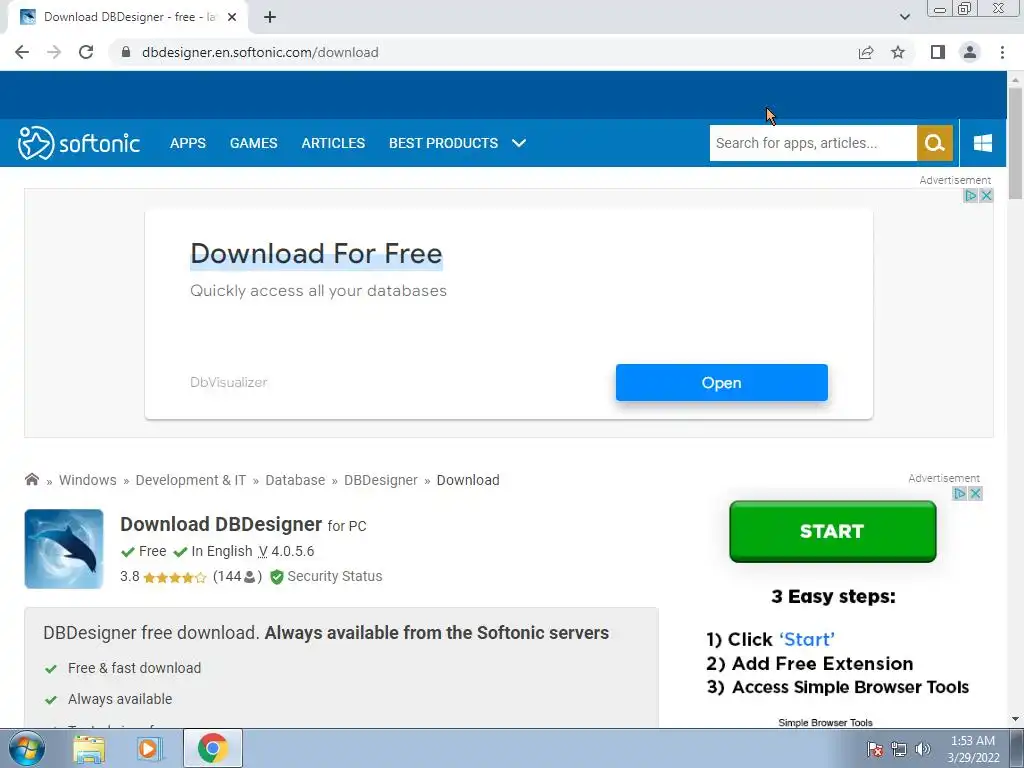Open the media player taskbar icon
The width and height of the screenshot is (1024, 768).
pos(150,748)
